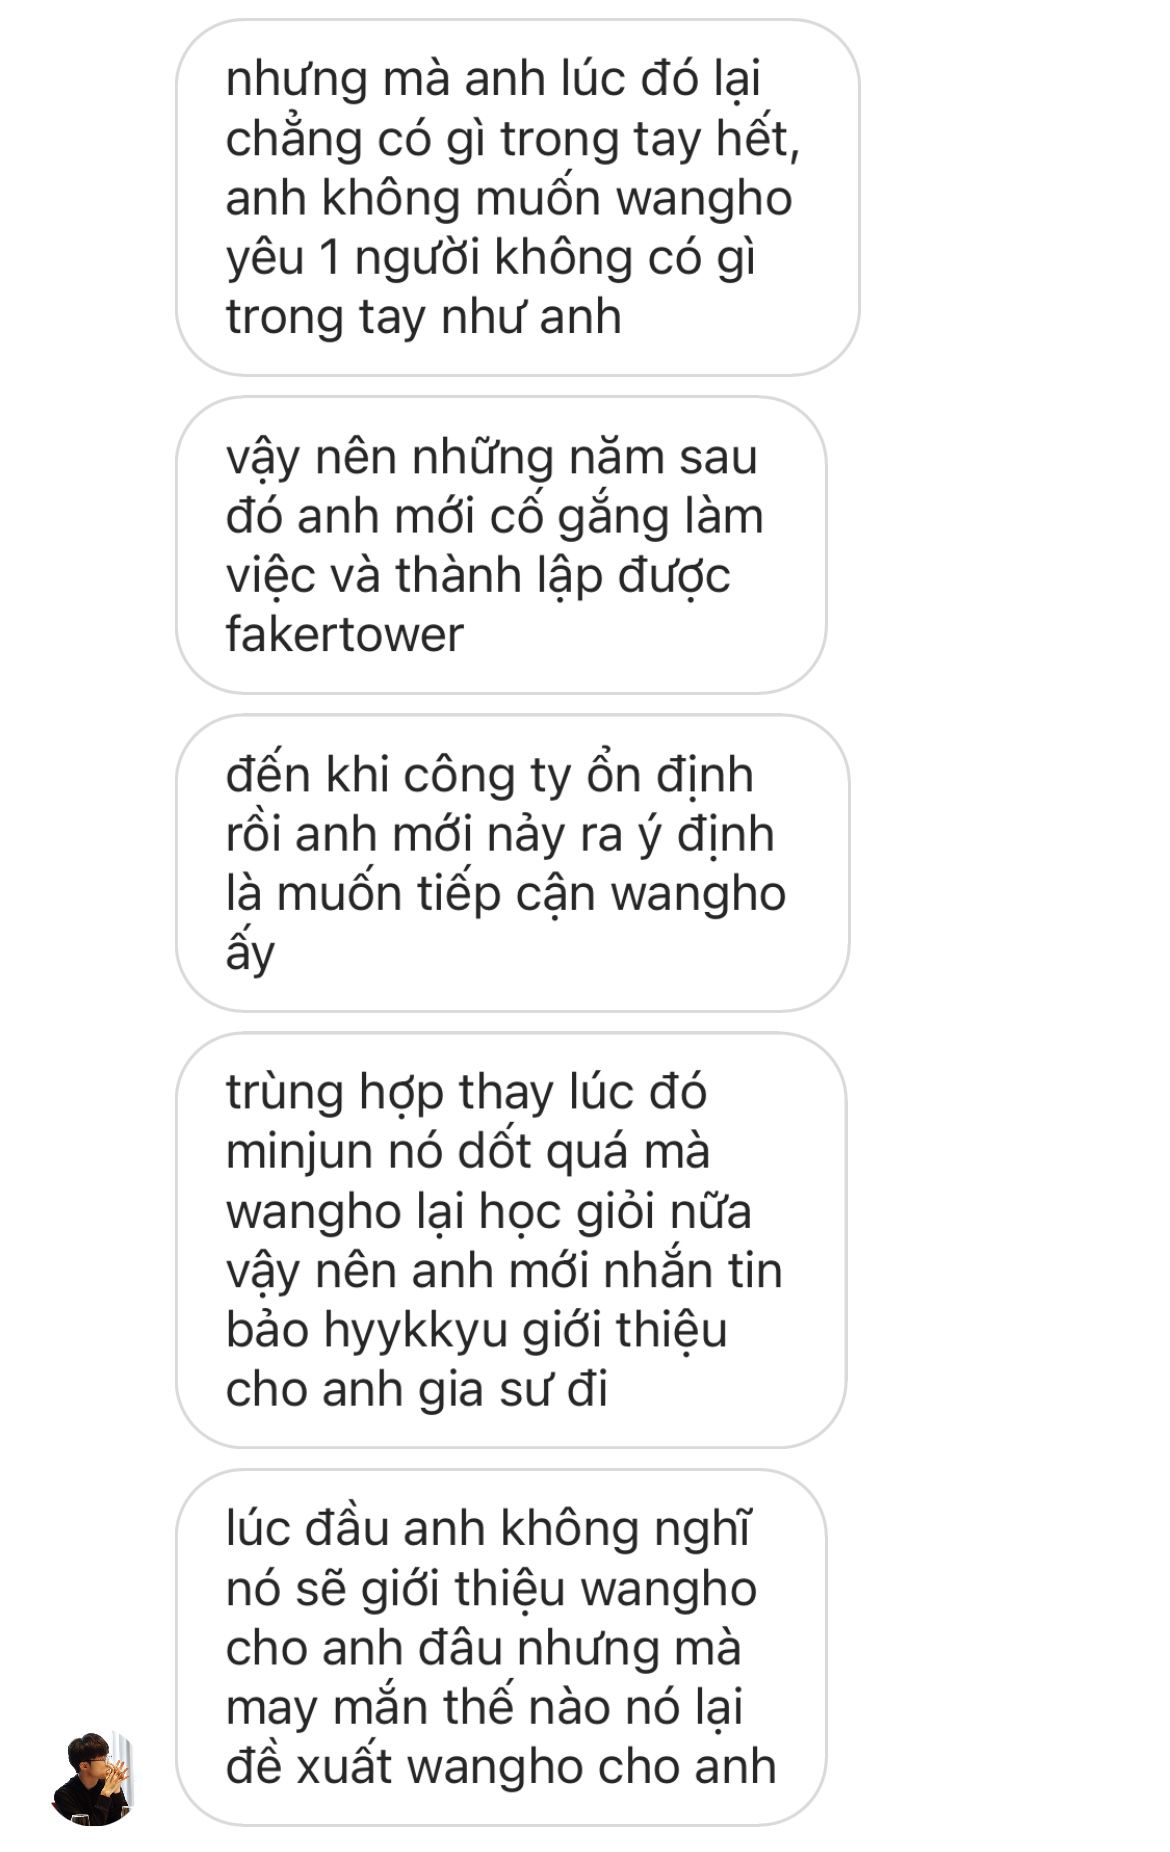Image resolution: width=1170 pixels, height=1852 pixels.
Task: Click the line 'chẳng có gì trong tay hết,'
Action: [513, 140]
